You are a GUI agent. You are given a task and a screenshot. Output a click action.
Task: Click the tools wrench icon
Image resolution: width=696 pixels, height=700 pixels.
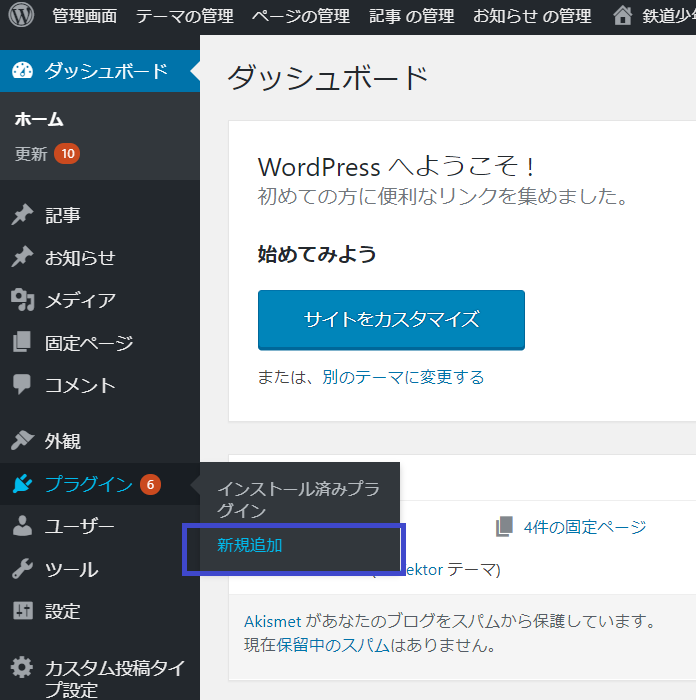point(22,568)
